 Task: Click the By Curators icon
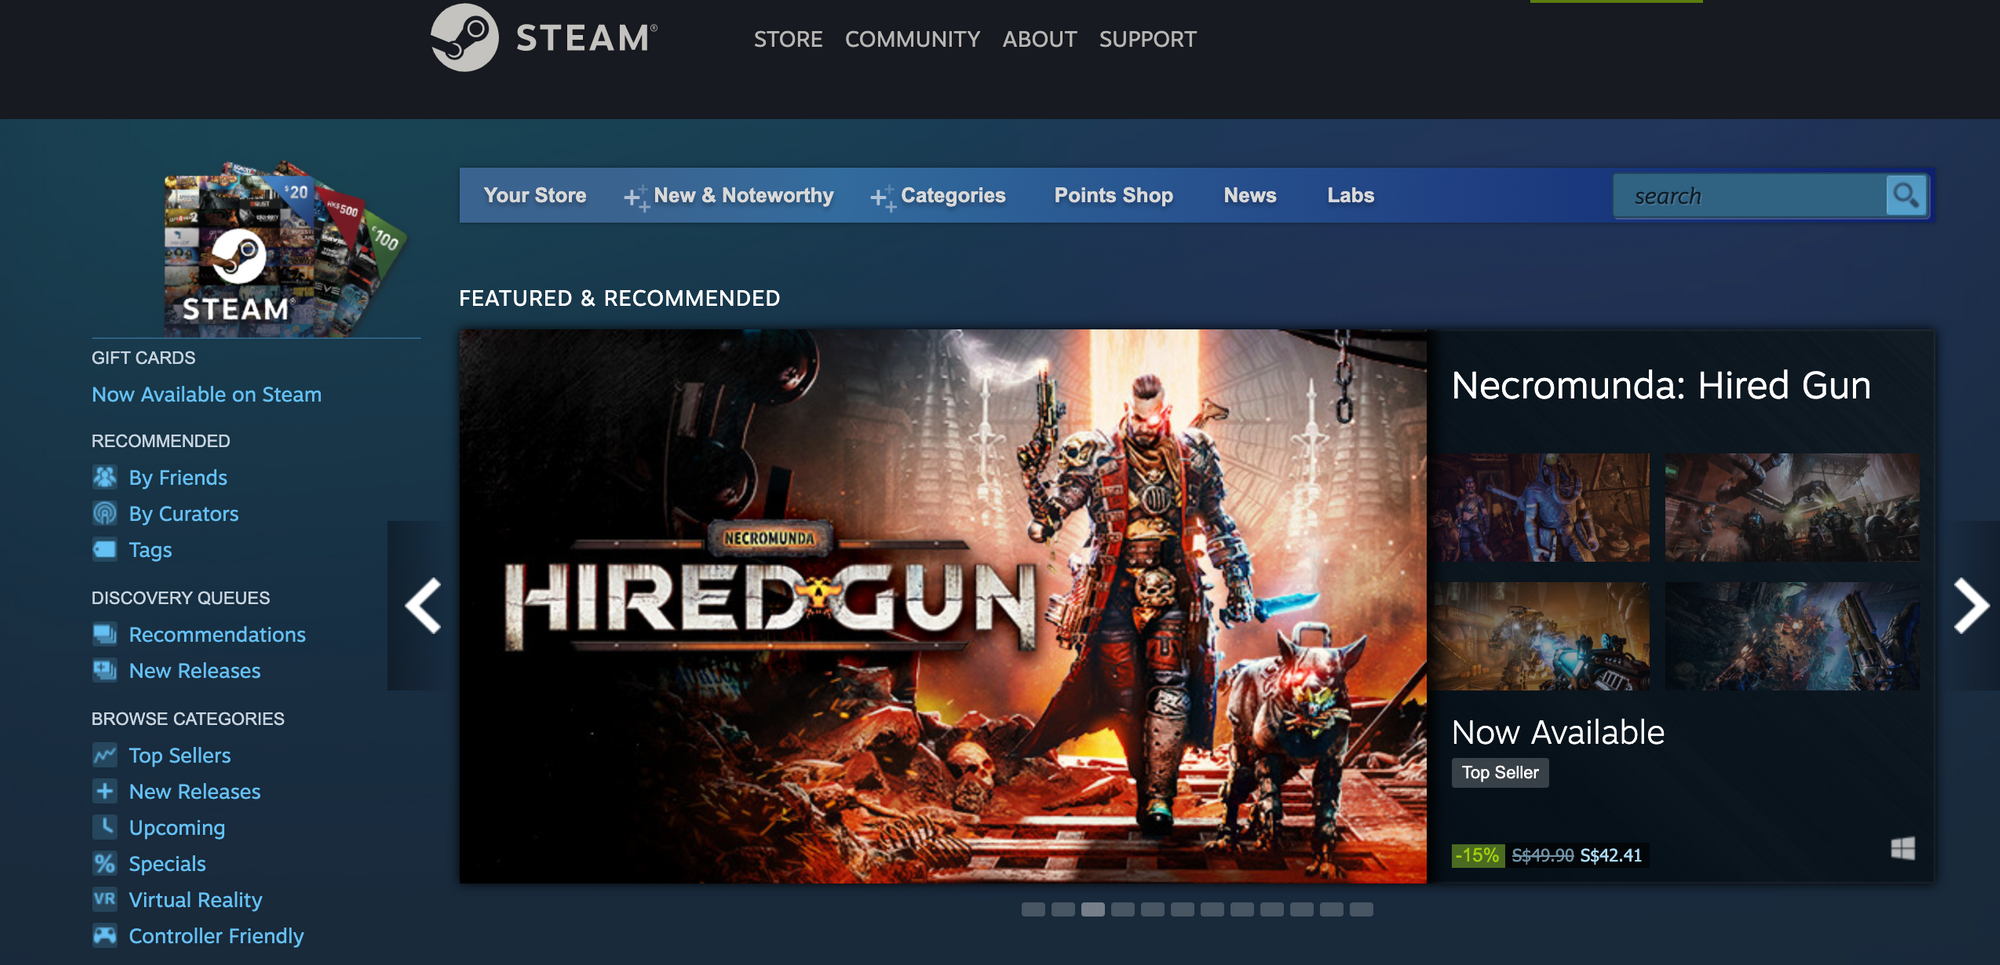(105, 513)
